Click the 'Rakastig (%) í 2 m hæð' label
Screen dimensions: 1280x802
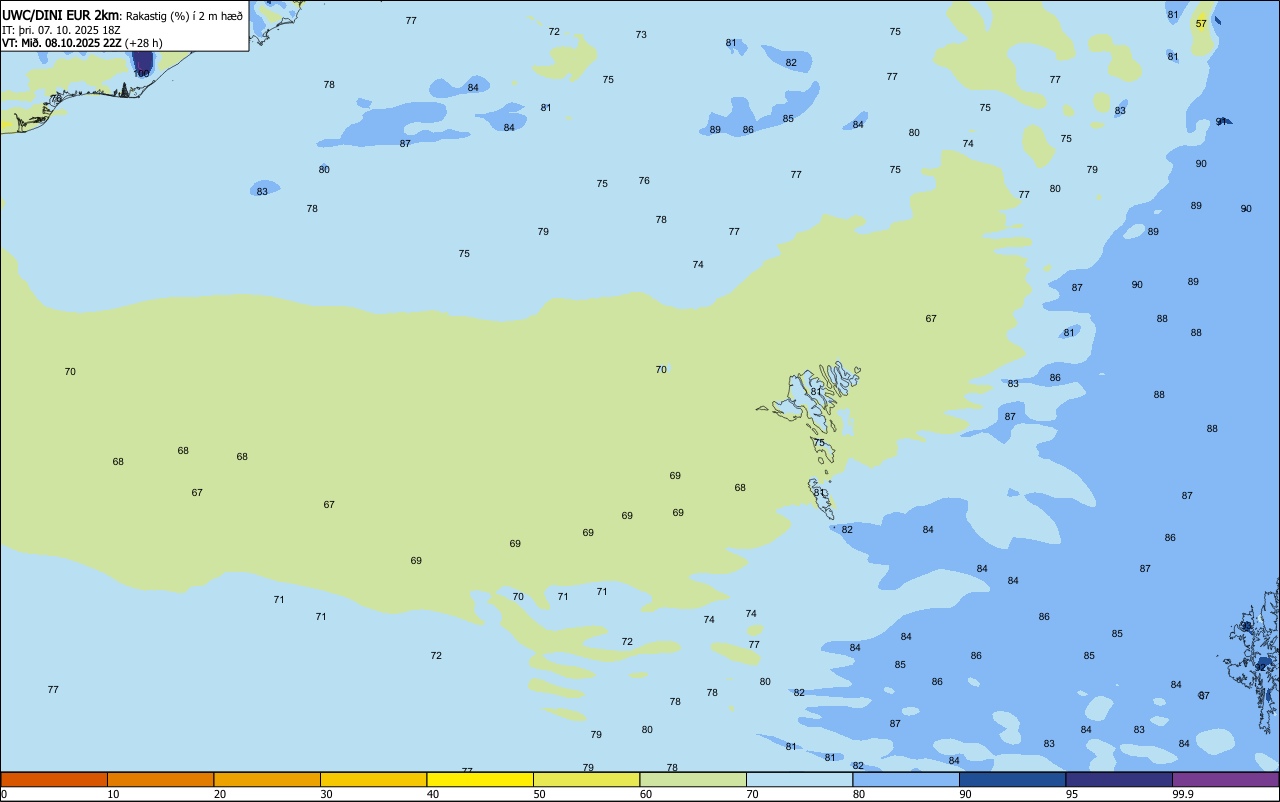pos(184,16)
